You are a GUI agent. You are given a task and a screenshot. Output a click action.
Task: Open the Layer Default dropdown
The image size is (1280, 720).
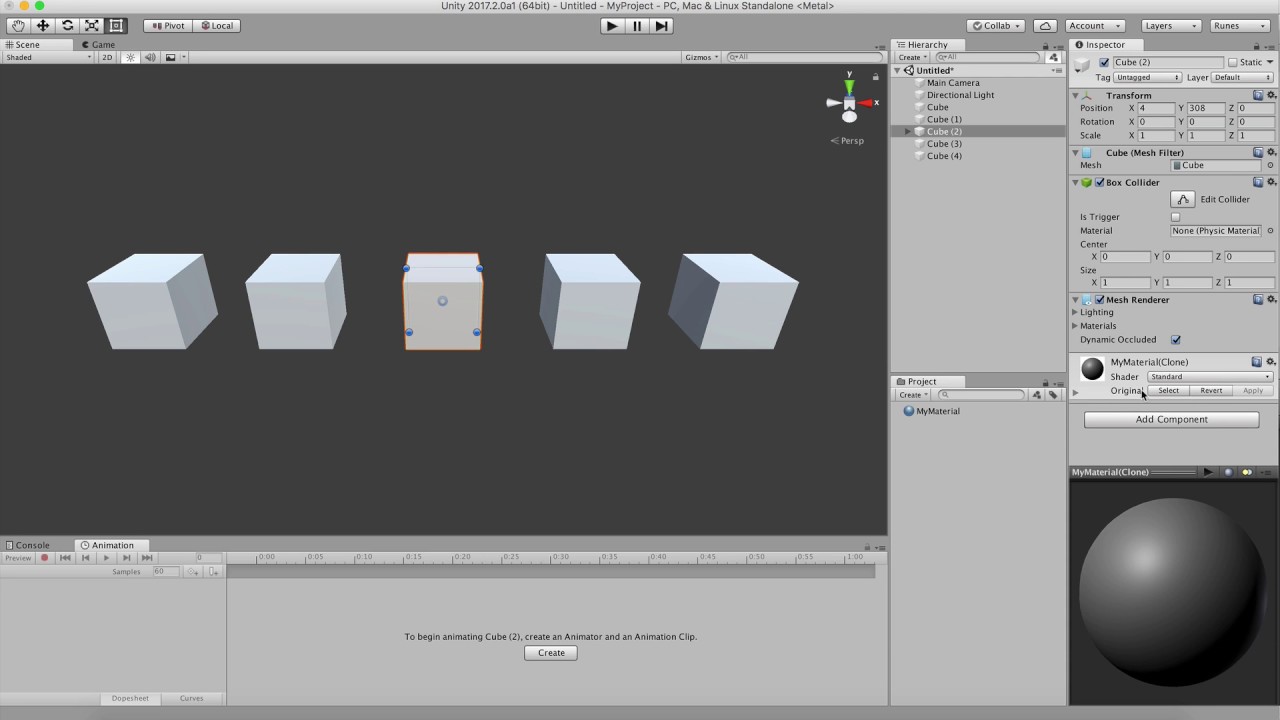coord(1243,78)
